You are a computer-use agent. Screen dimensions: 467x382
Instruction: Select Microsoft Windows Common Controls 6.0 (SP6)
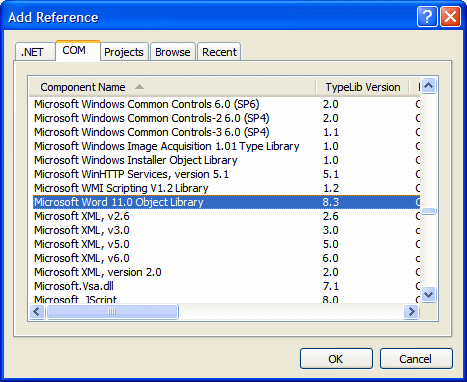point(147,104)
